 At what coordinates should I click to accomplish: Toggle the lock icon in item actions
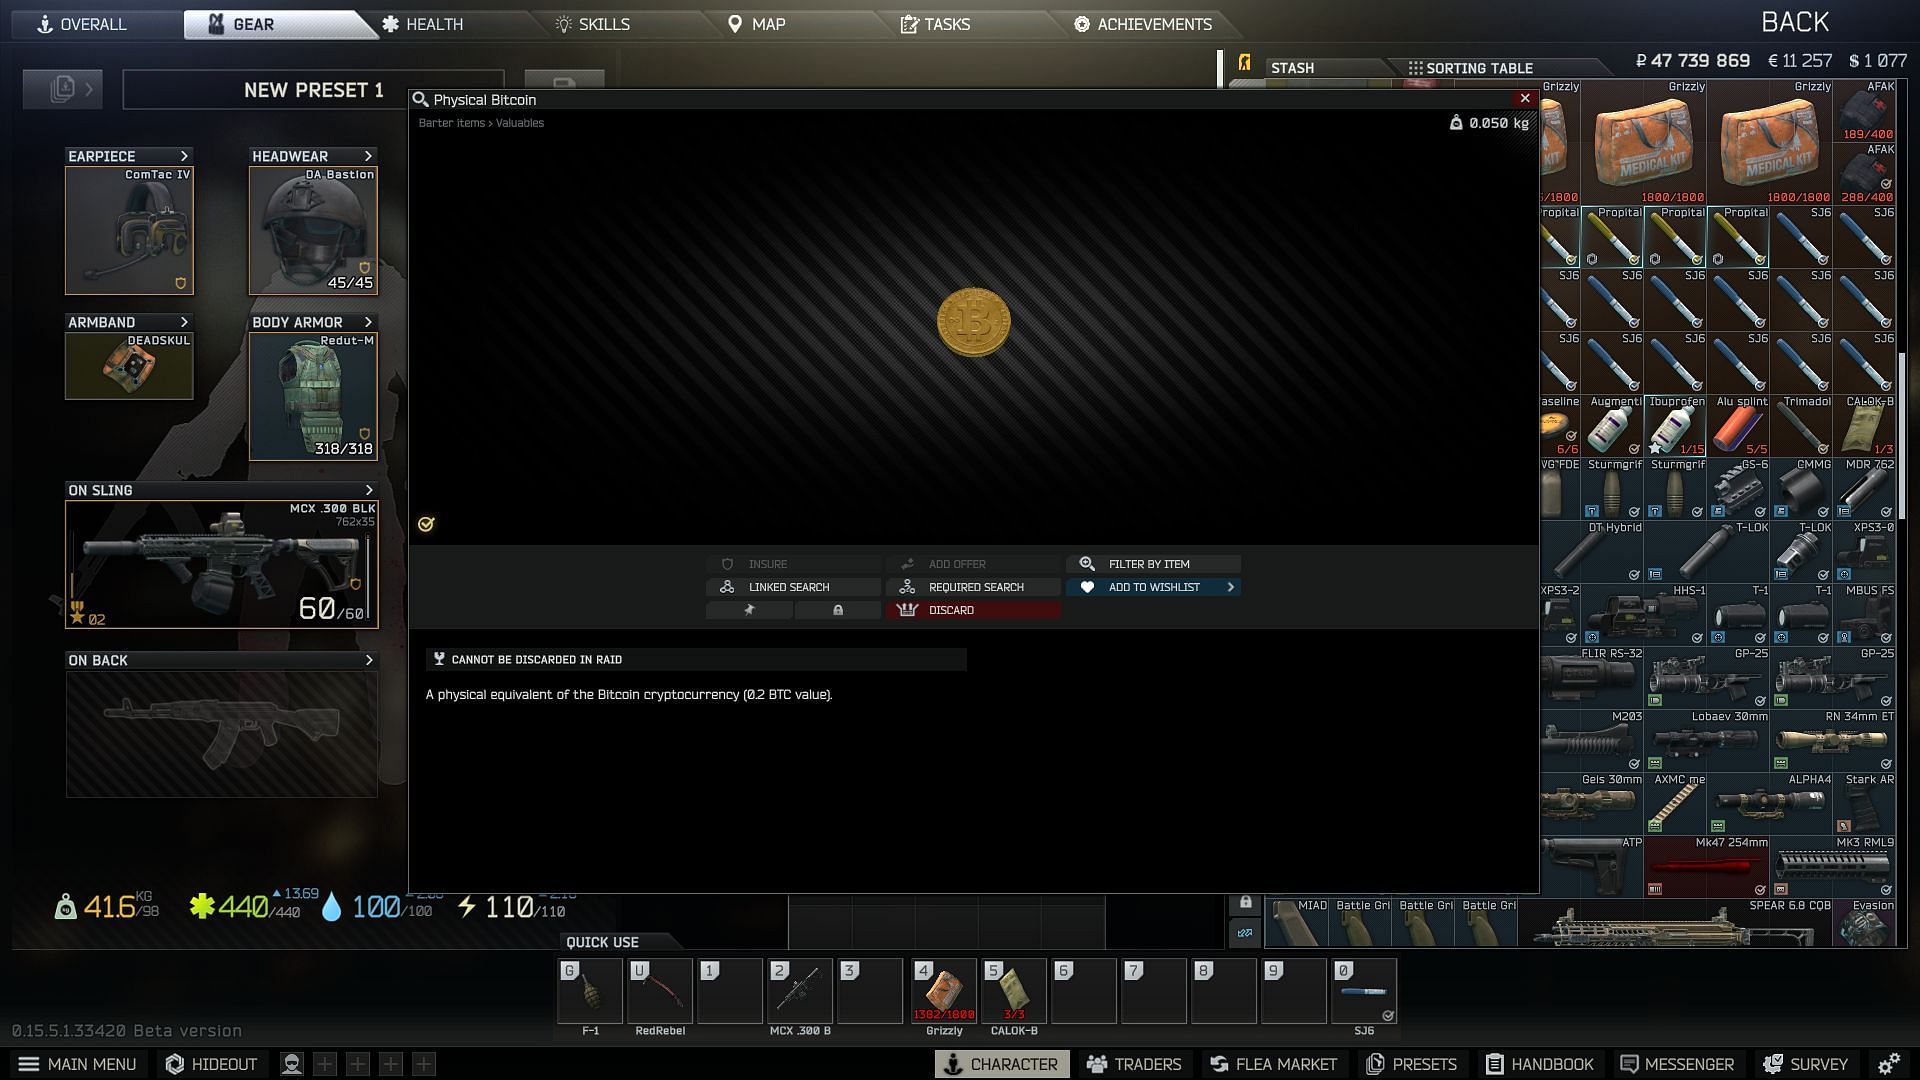coord(837,609)
